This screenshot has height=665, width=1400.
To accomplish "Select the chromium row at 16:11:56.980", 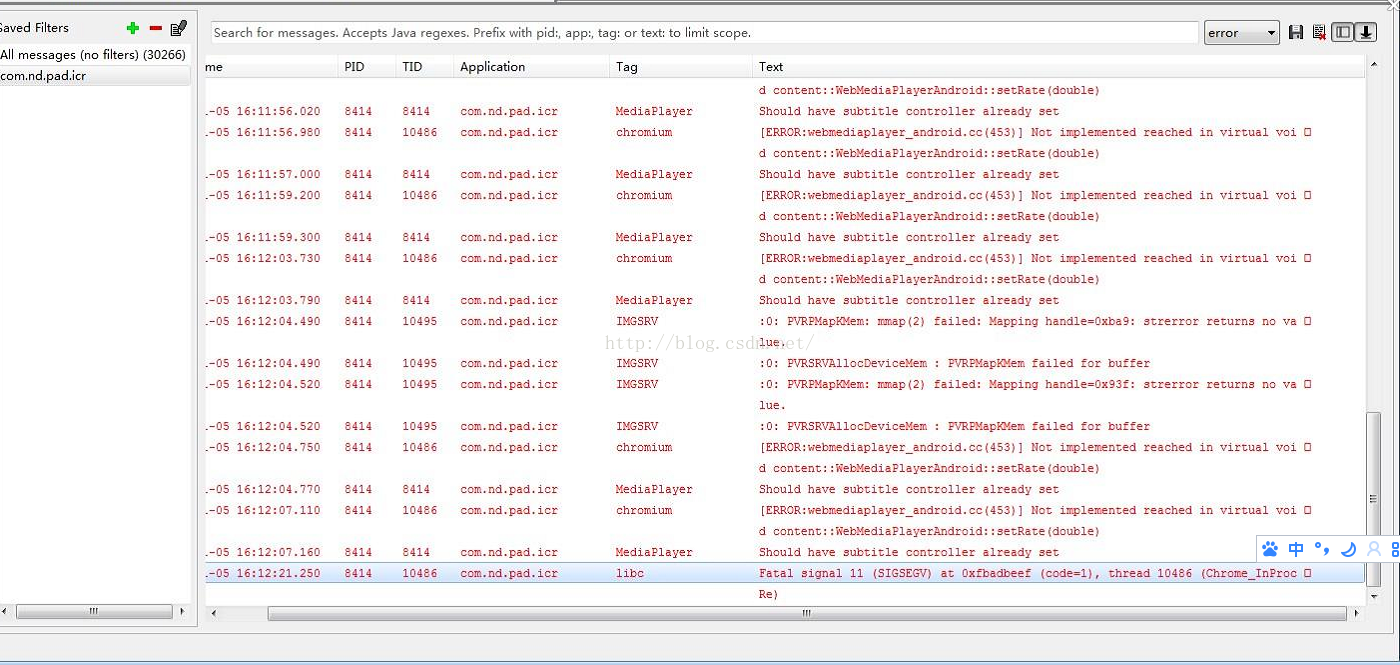I will click(785, 132).
